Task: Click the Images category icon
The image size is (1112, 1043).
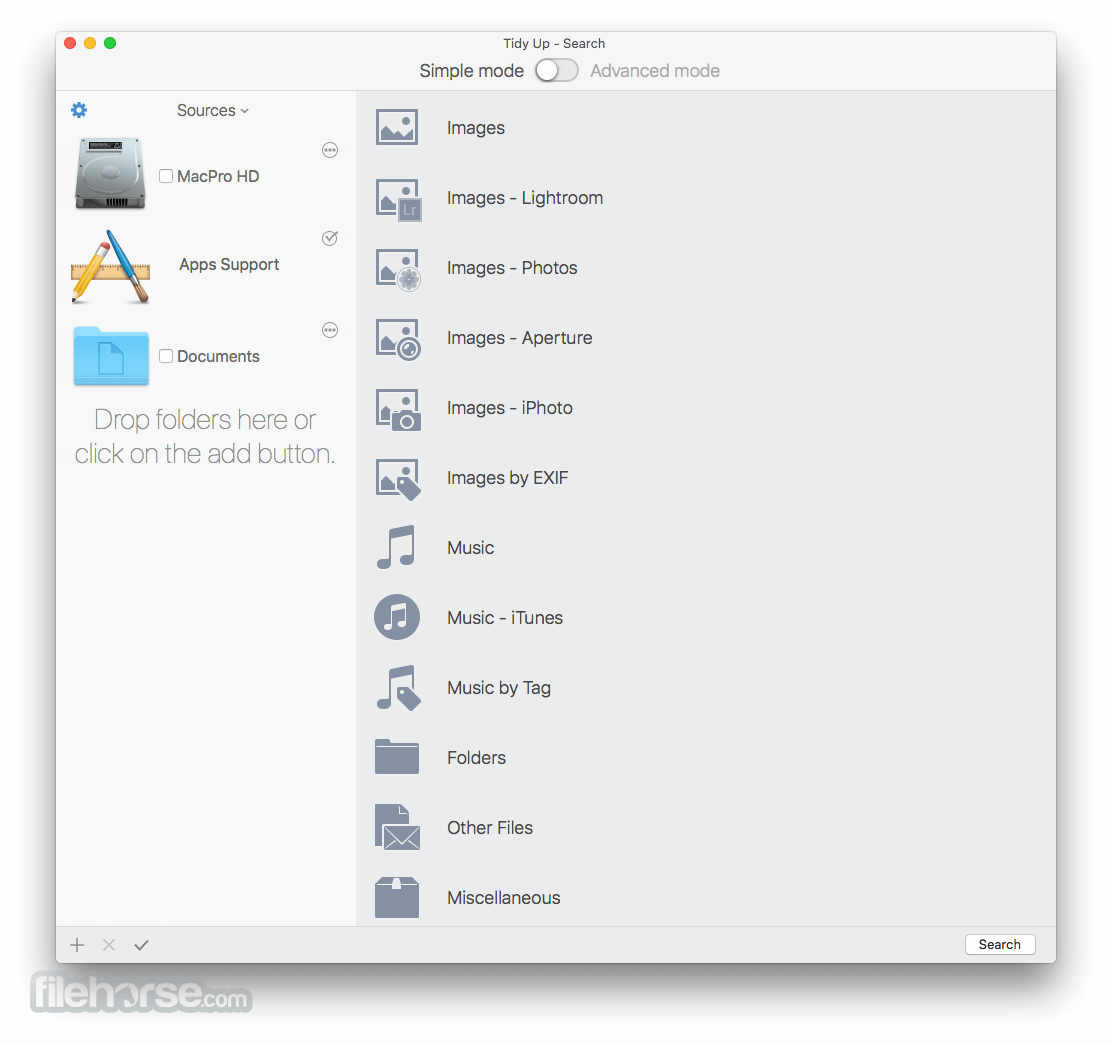Action: tap(396, 128)
